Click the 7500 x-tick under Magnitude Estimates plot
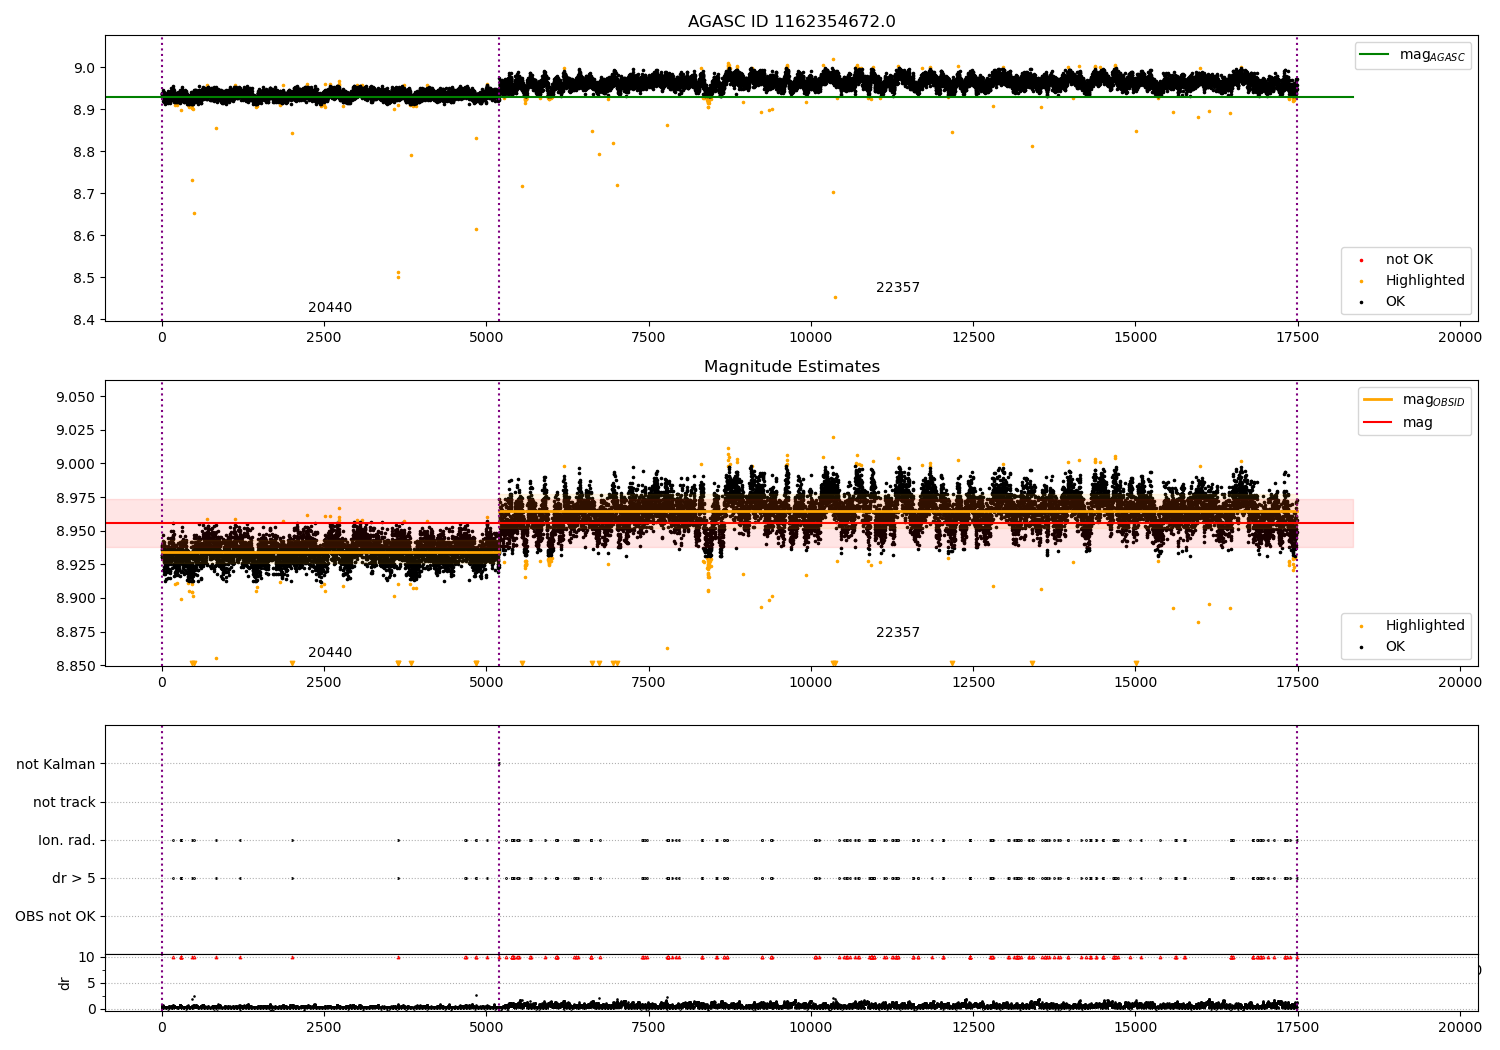This screenshot has height=1050, width=1500. tap(648, 683)
